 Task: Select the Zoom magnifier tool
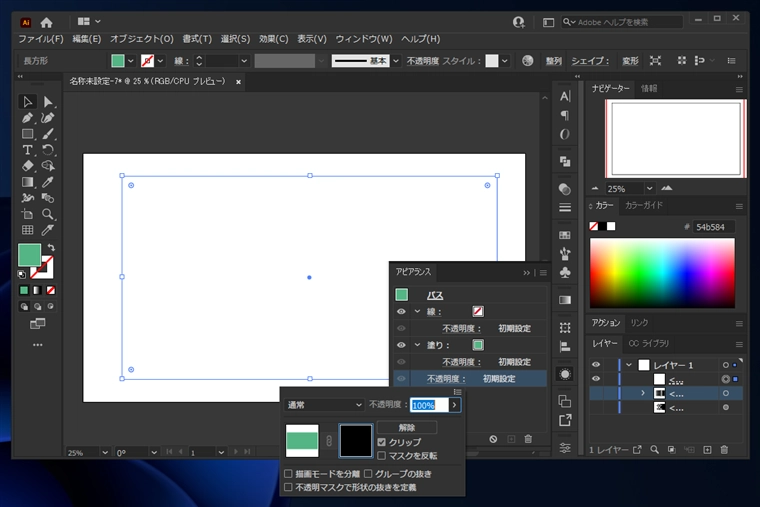click(x=48, y=214)
